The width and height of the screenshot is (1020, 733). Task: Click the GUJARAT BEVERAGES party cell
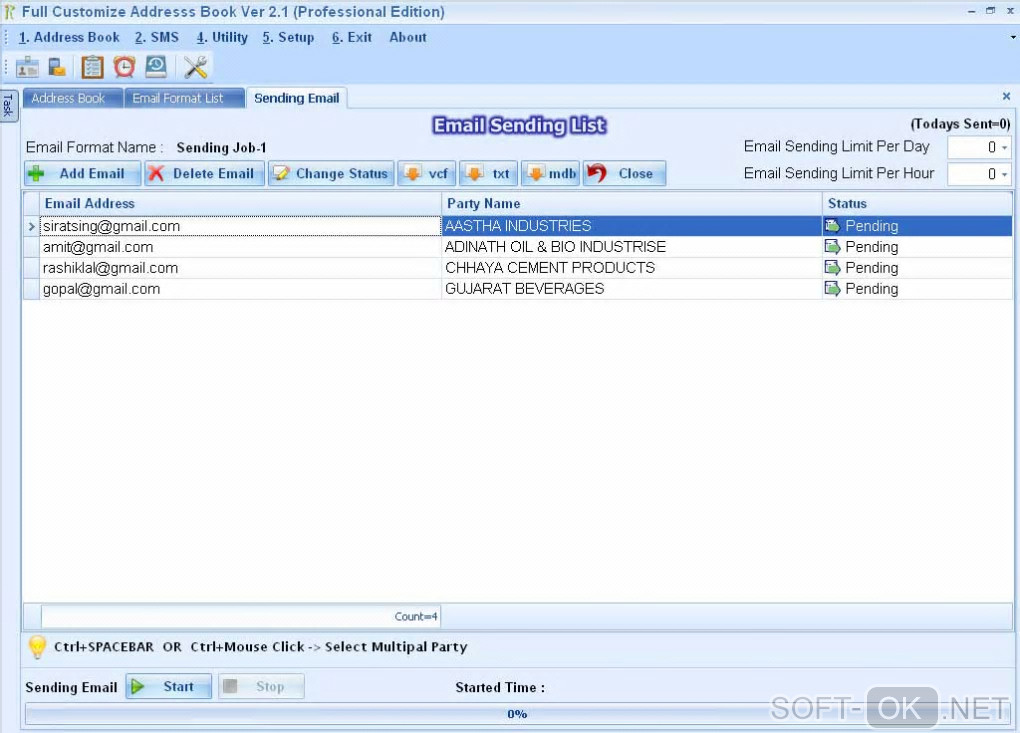pyautogui.click(x=632, y=289)
